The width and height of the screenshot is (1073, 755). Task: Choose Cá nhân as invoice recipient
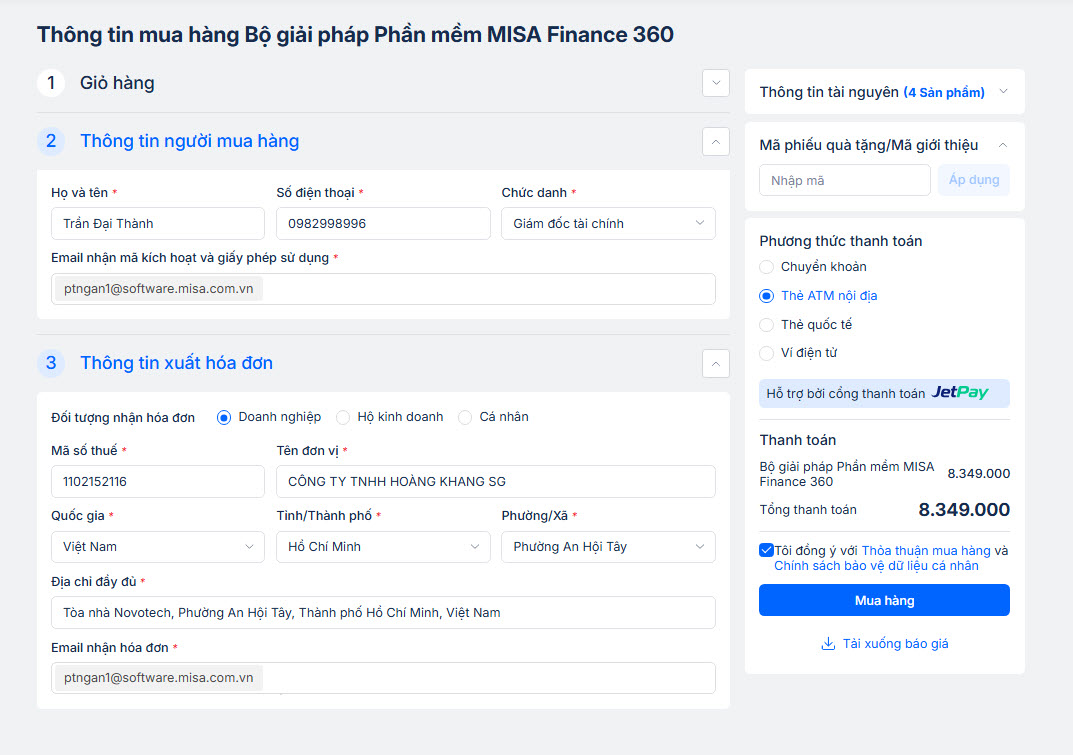click(x=465, y=417)
